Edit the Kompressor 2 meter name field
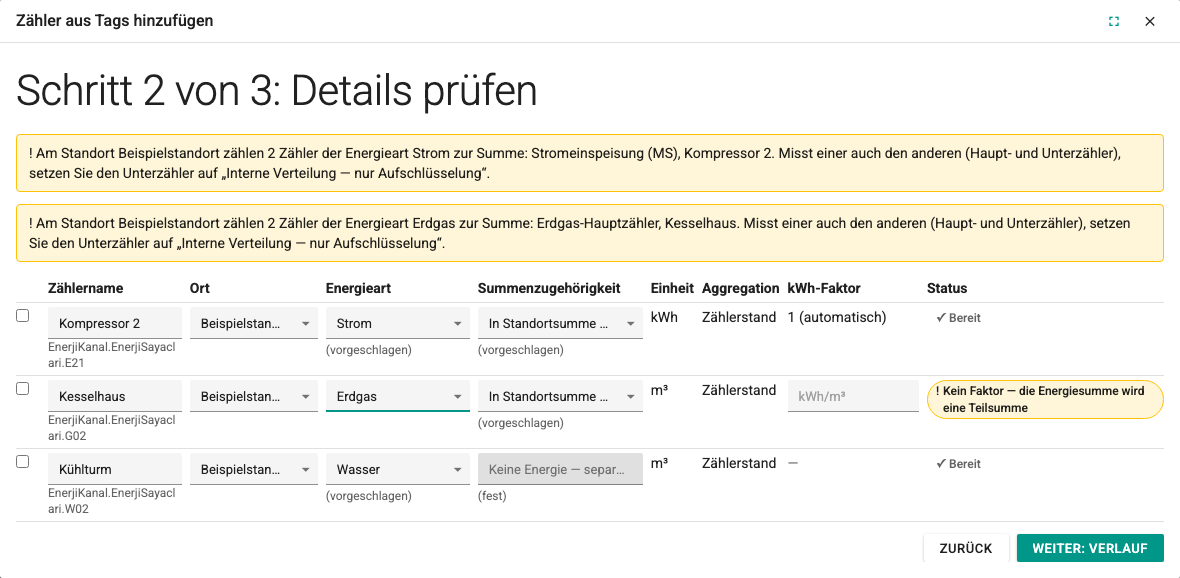 (x=115, y=323)
